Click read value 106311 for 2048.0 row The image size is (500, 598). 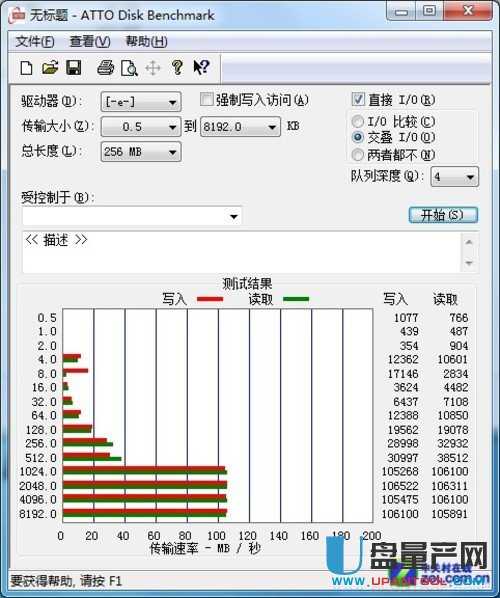pyautogui.click(x=449, y=486)
